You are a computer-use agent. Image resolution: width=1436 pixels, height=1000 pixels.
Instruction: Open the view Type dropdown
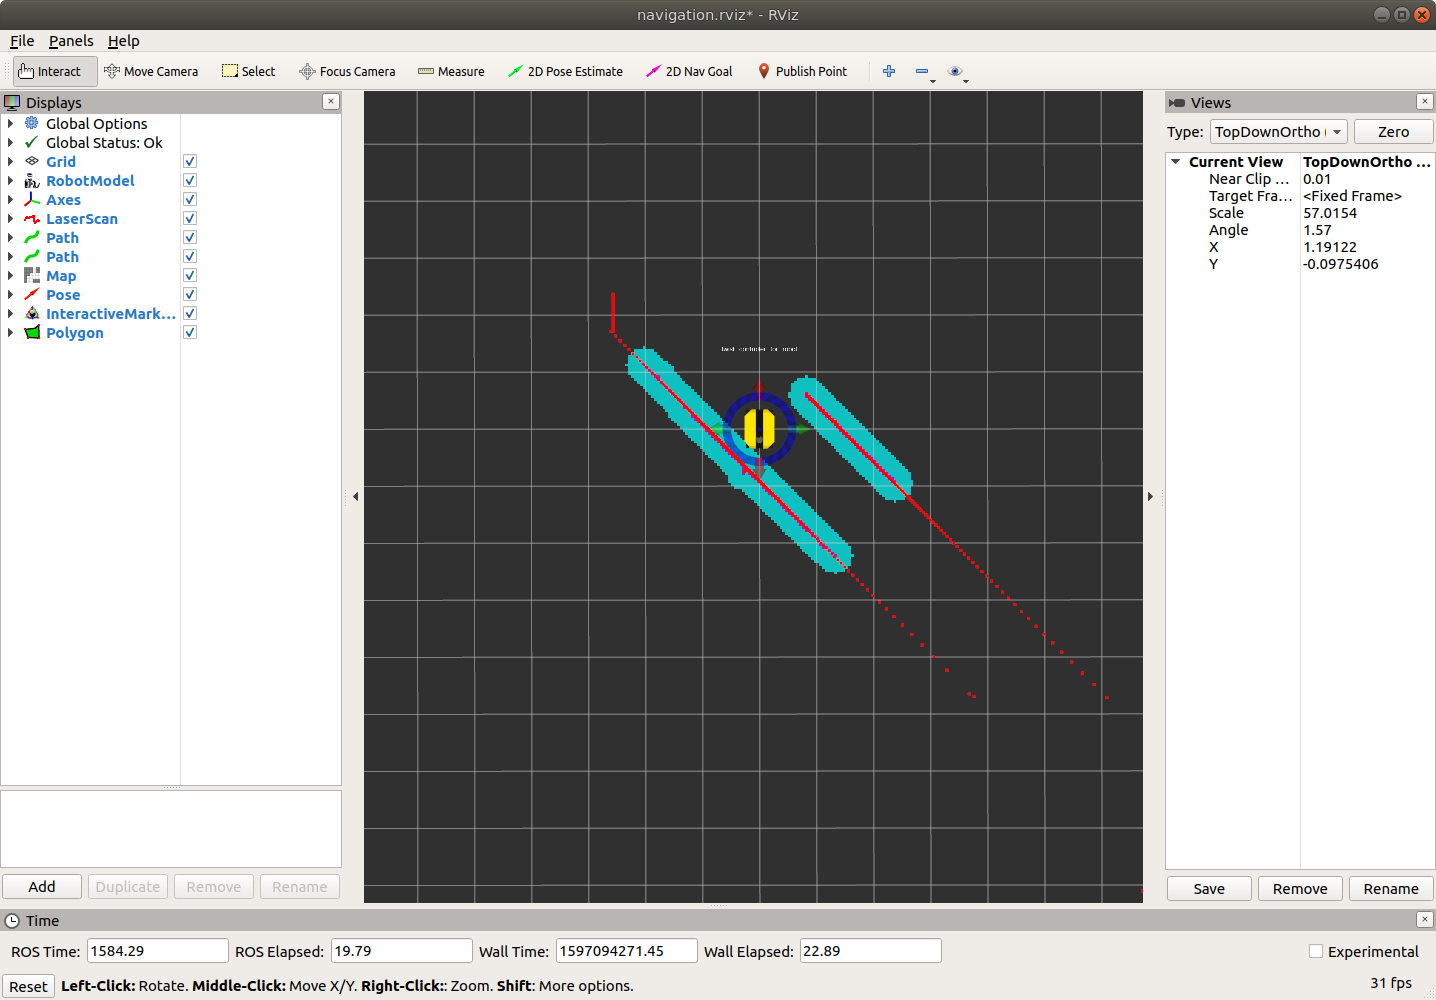tap(1278, 132)
